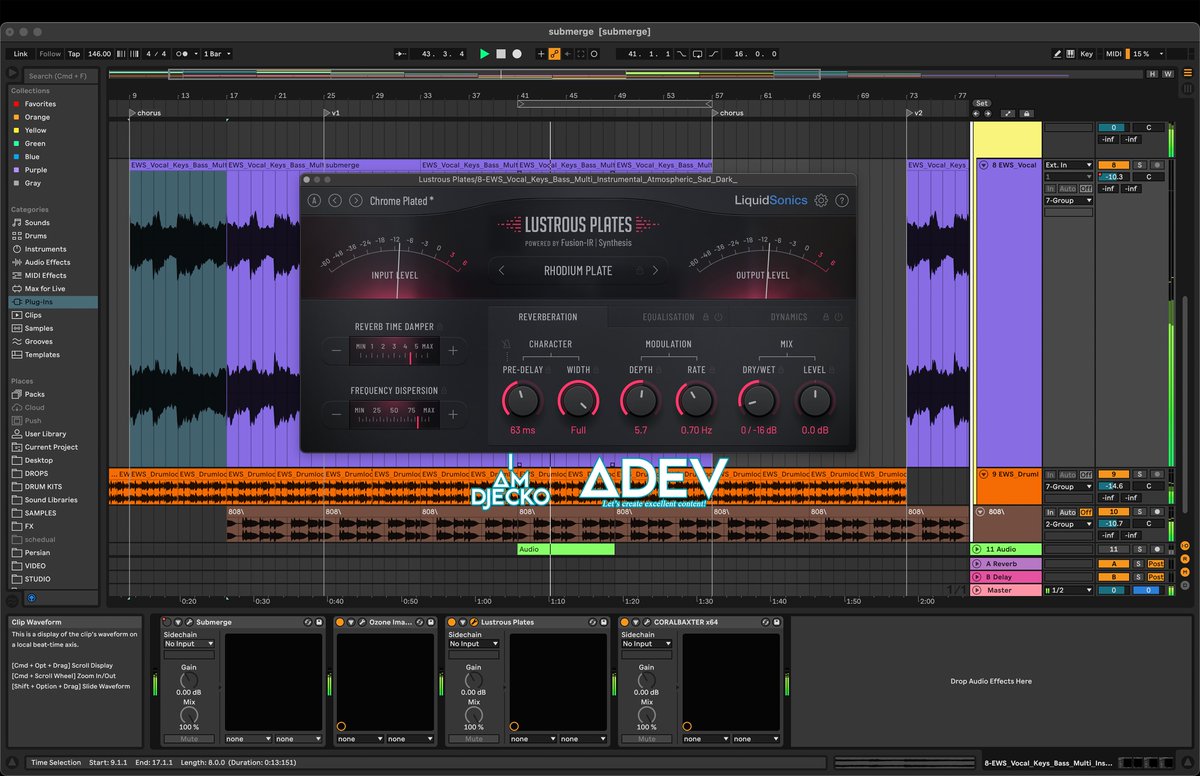Decrease Reverb Time Damper with minus button
1200x776 pixels.
[x=334, y=351]
